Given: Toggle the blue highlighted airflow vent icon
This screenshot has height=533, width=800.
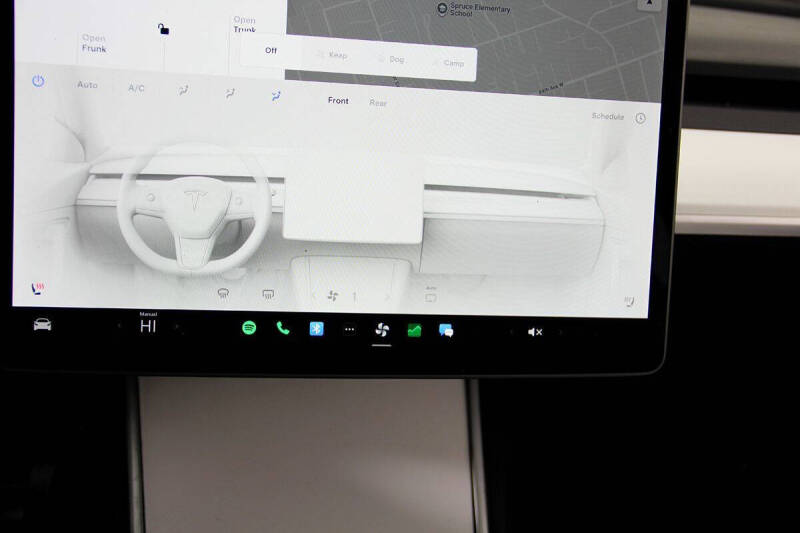Looking at the screenshot, I should click(x=276, y=96).
